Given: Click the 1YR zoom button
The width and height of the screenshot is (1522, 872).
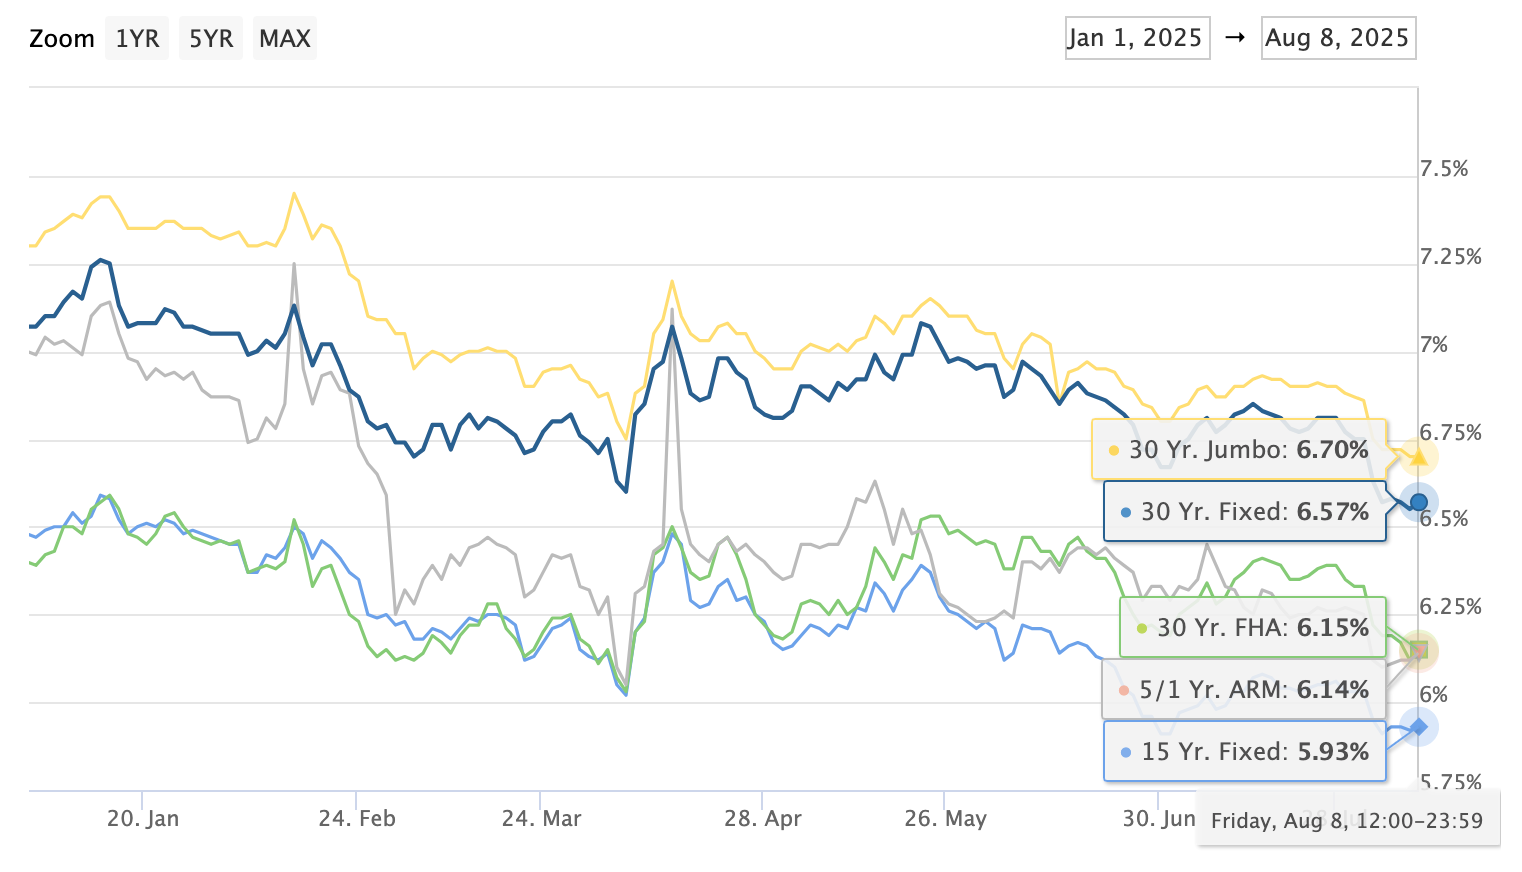Looking at the screenshot, I should pyautogui.click(x=137, y=39).
